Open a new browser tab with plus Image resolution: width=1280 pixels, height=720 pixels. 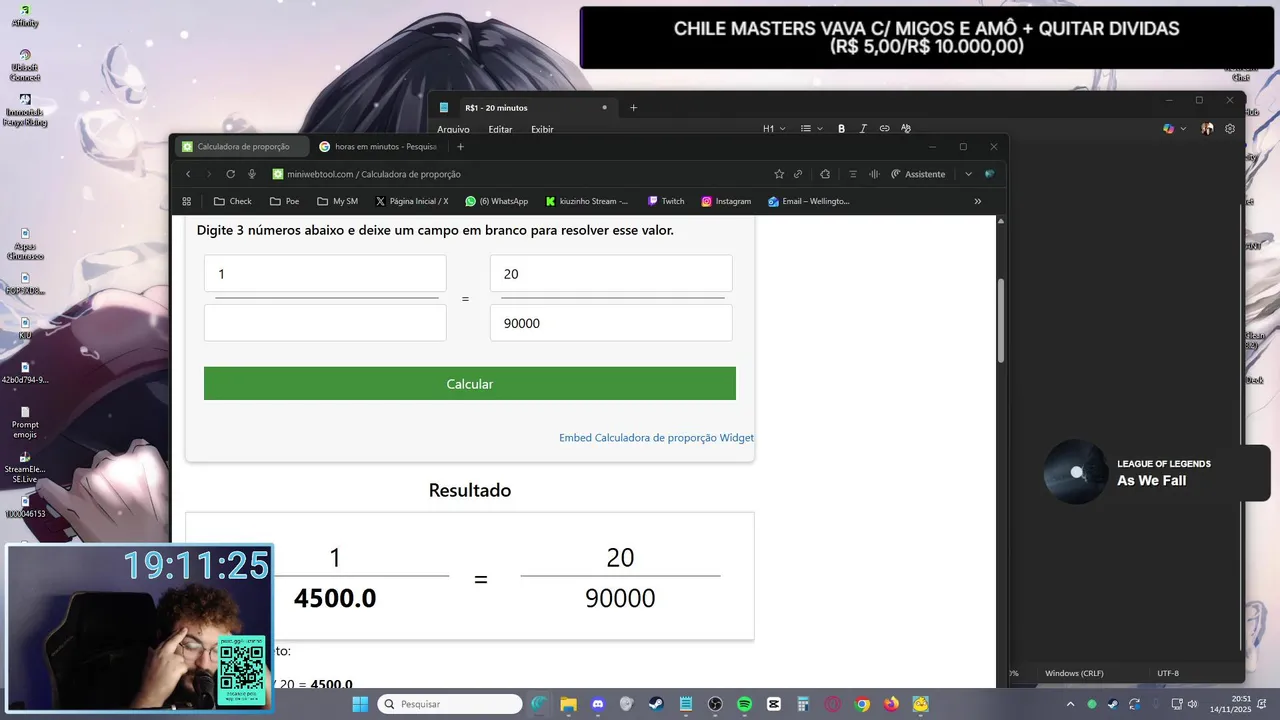coord(461,147)
